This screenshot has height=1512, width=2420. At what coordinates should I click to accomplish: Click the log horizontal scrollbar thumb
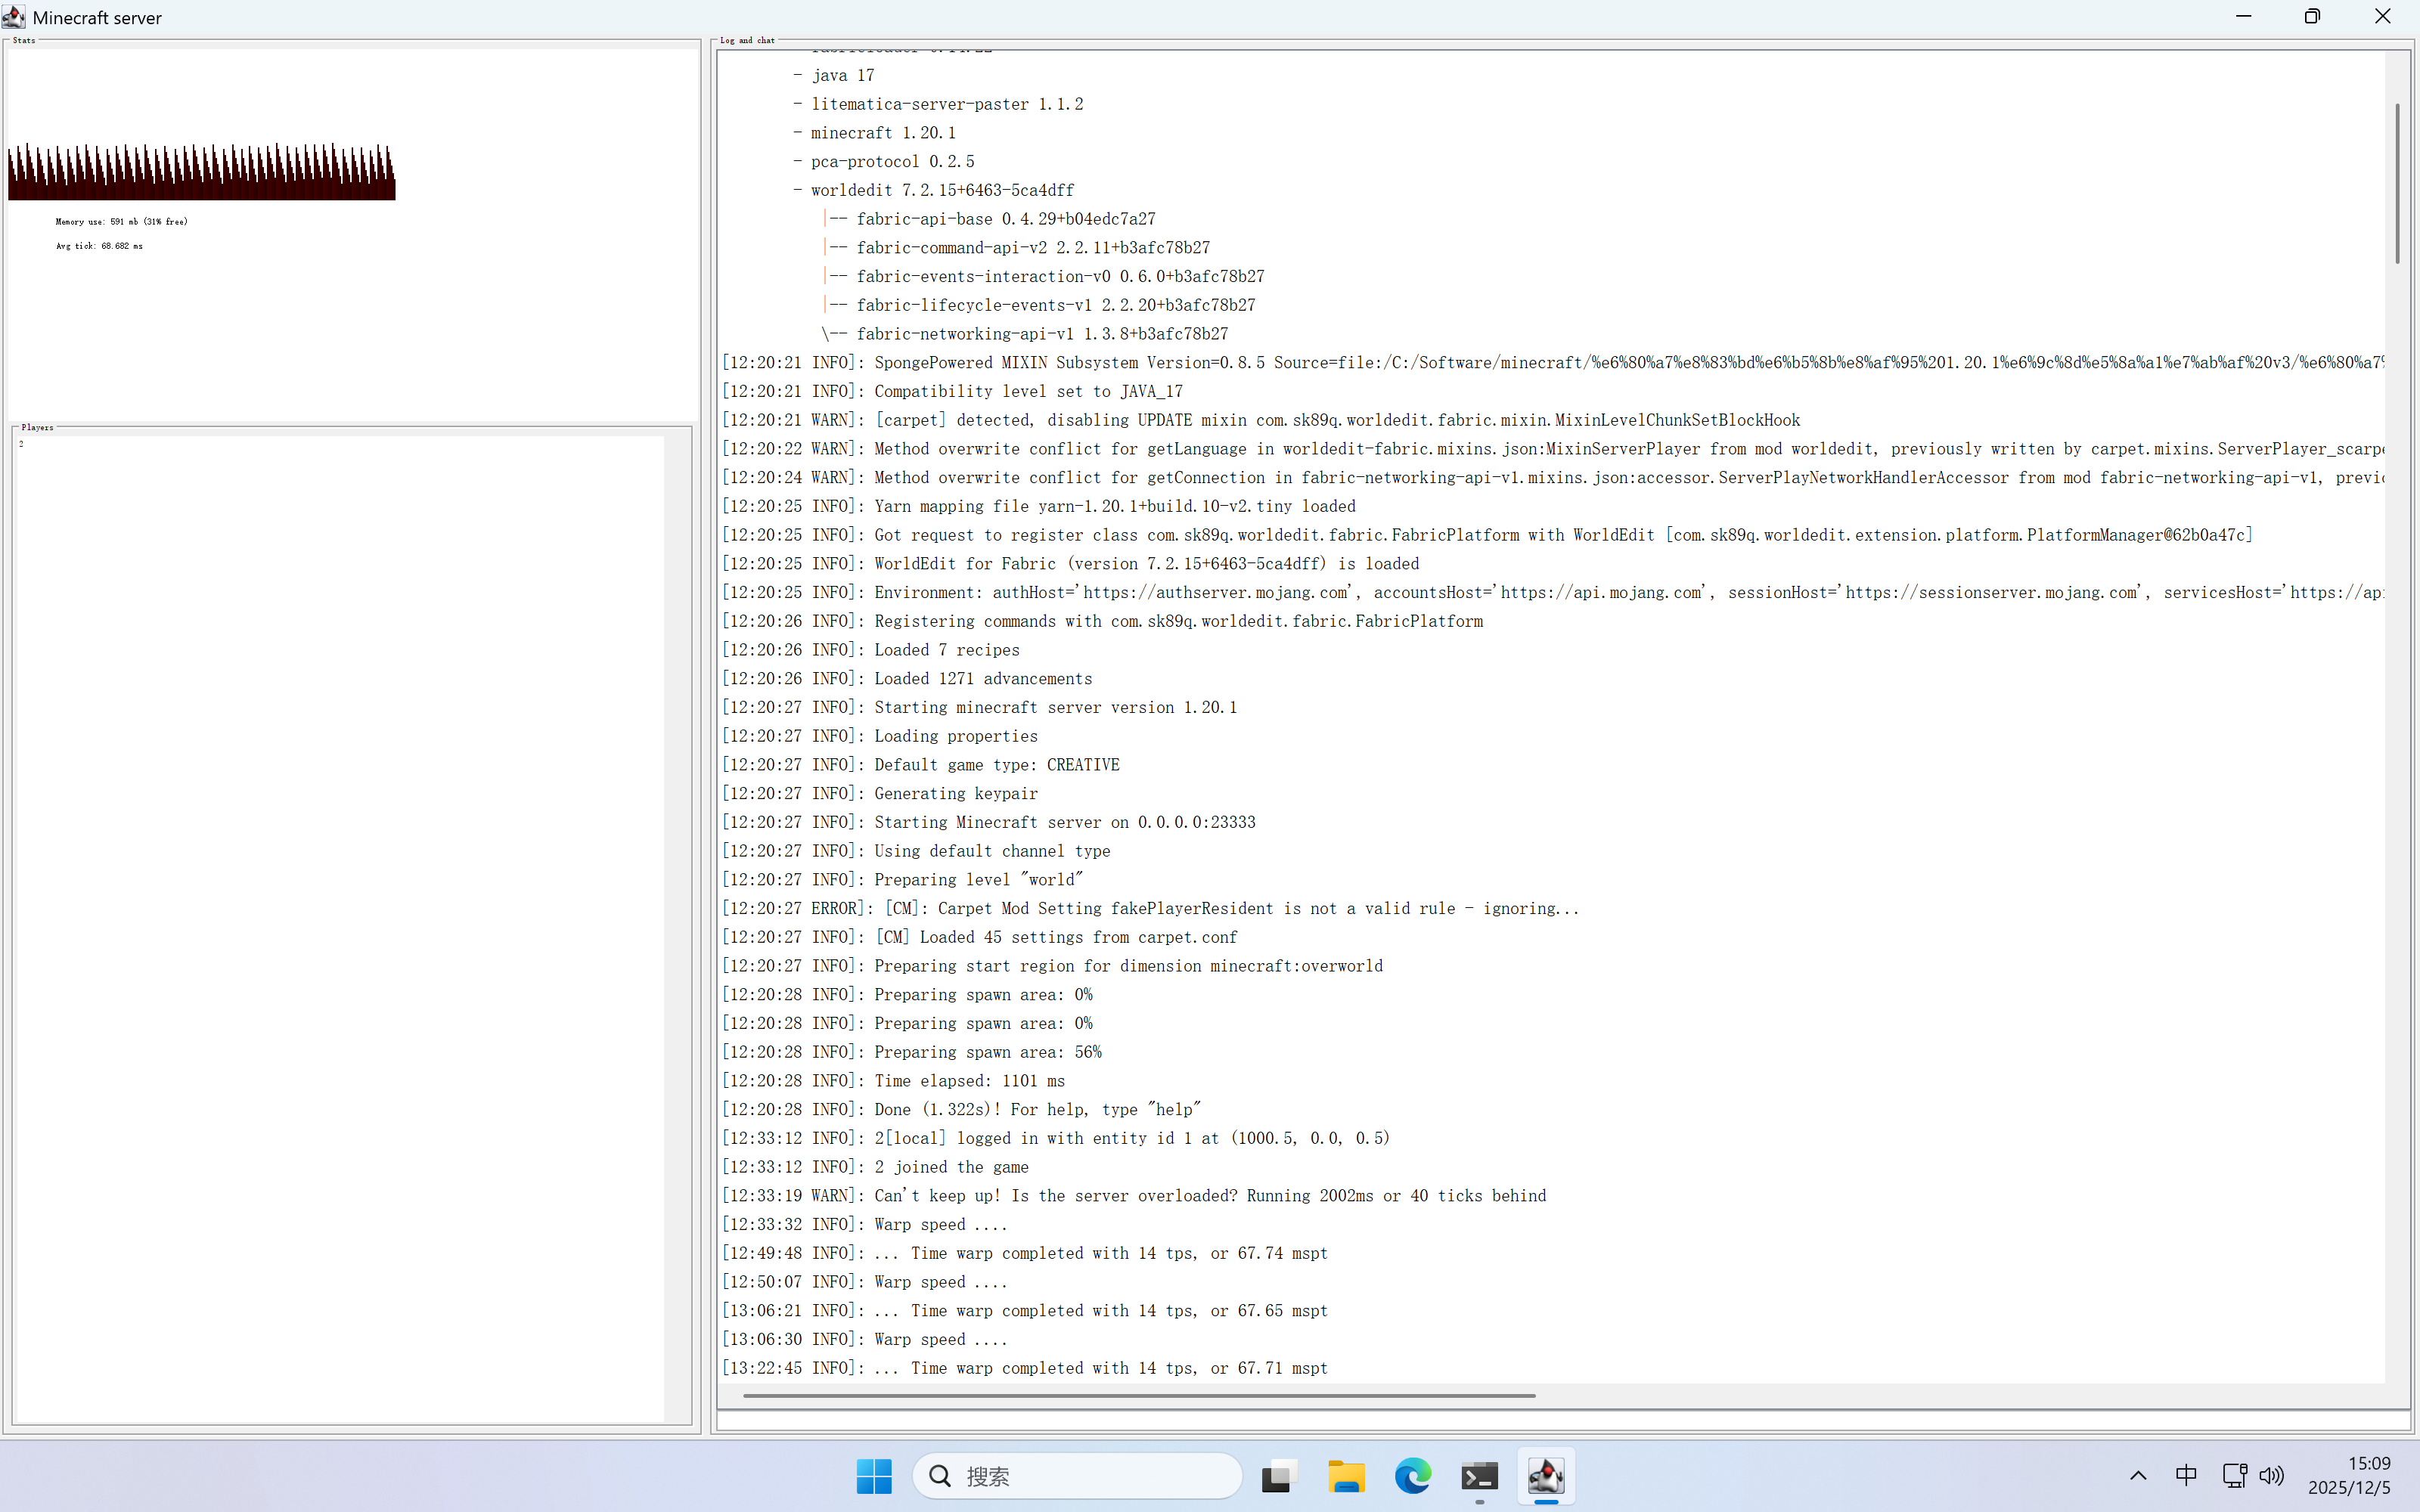[x=1138, y=1395]
